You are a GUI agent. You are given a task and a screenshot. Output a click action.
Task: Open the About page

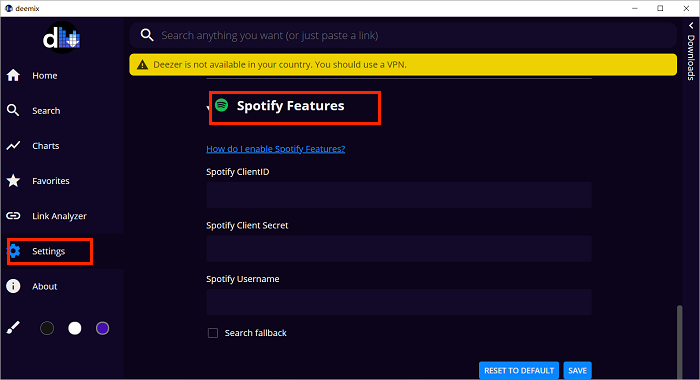(45, 286)
